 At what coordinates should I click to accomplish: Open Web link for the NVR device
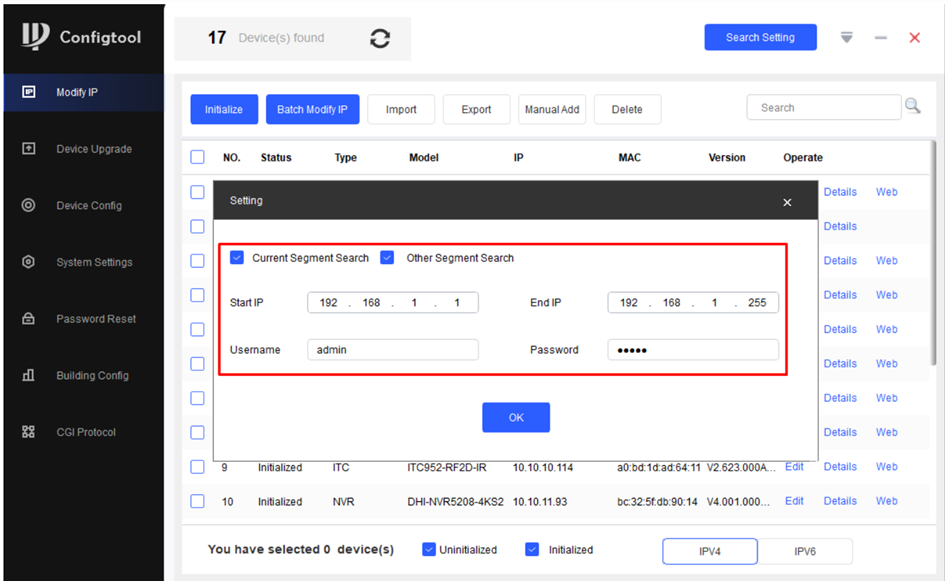[x=886, y=501]
